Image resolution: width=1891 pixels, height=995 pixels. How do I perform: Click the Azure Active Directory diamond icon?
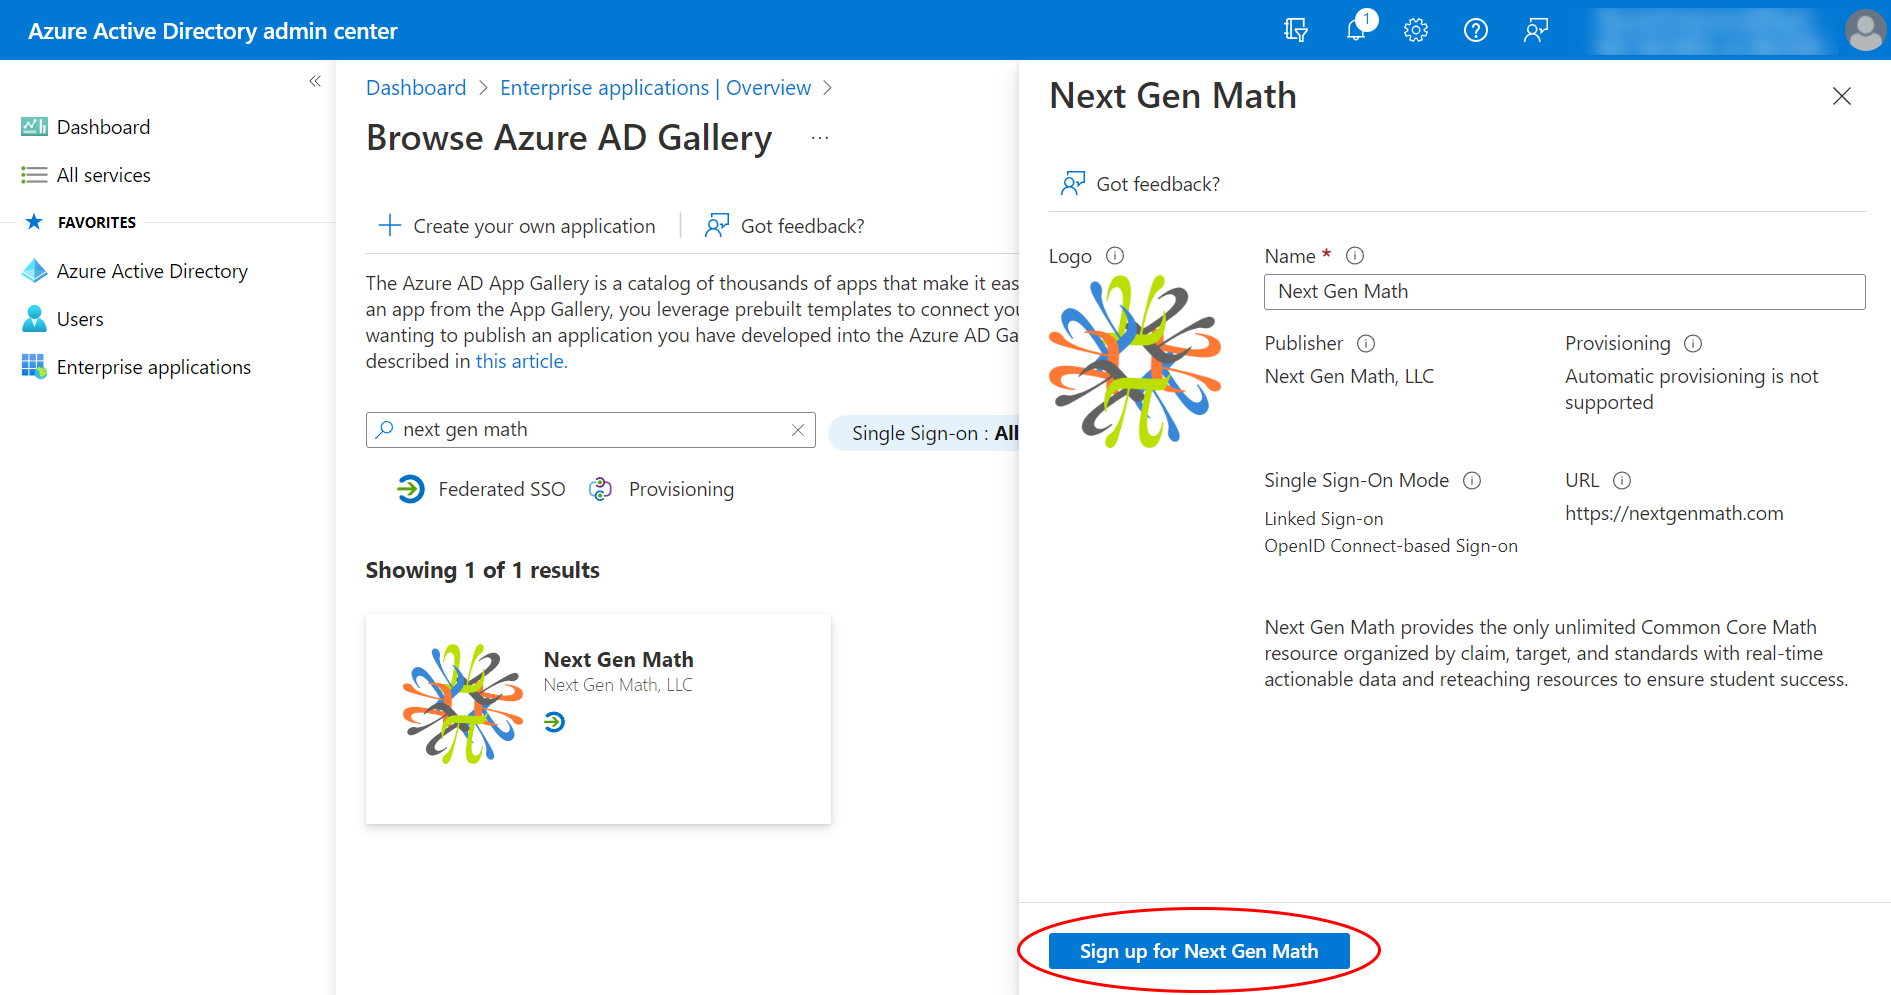click(x=34, y=271)
